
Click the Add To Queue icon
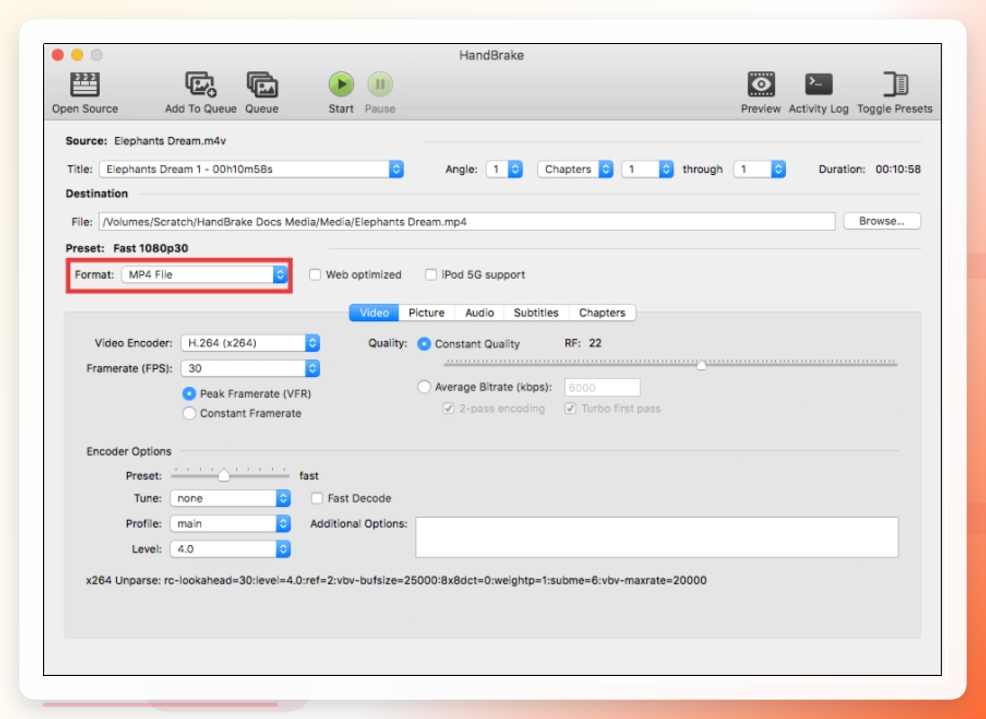201,84
